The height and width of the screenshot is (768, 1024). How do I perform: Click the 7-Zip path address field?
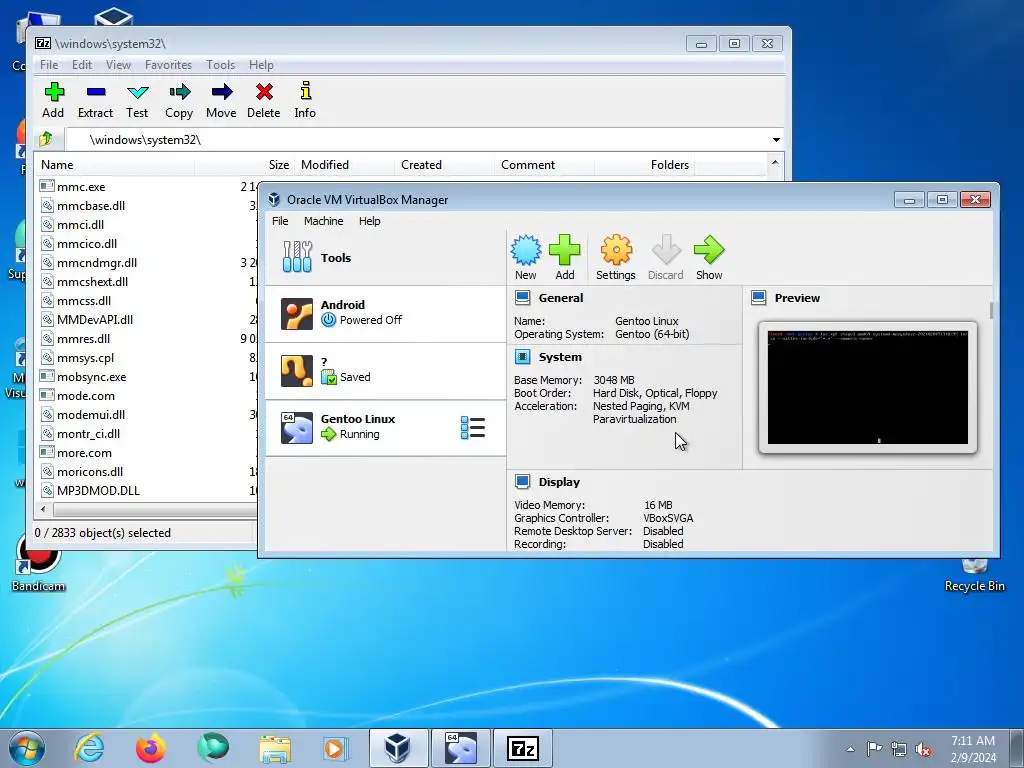418,140
